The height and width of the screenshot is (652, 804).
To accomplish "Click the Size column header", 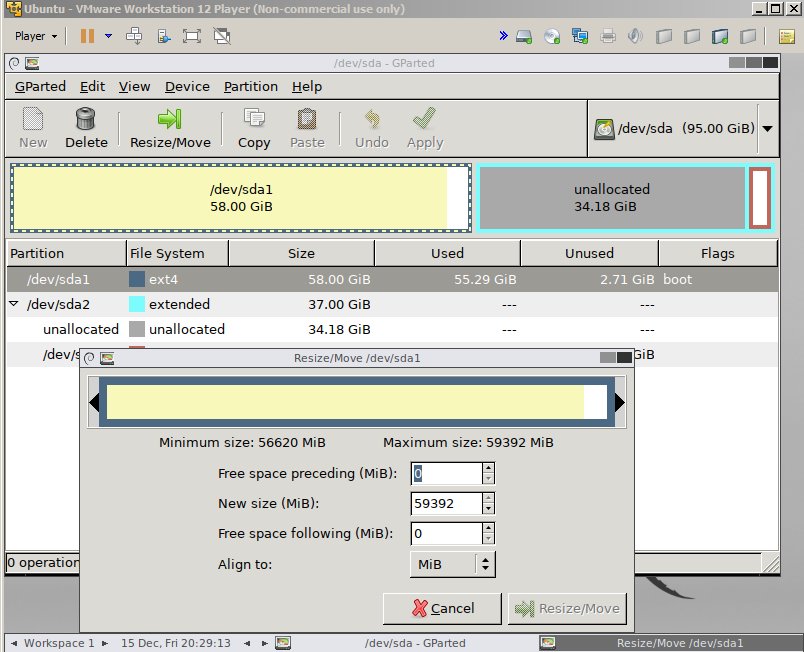I will tap(301, 253).
